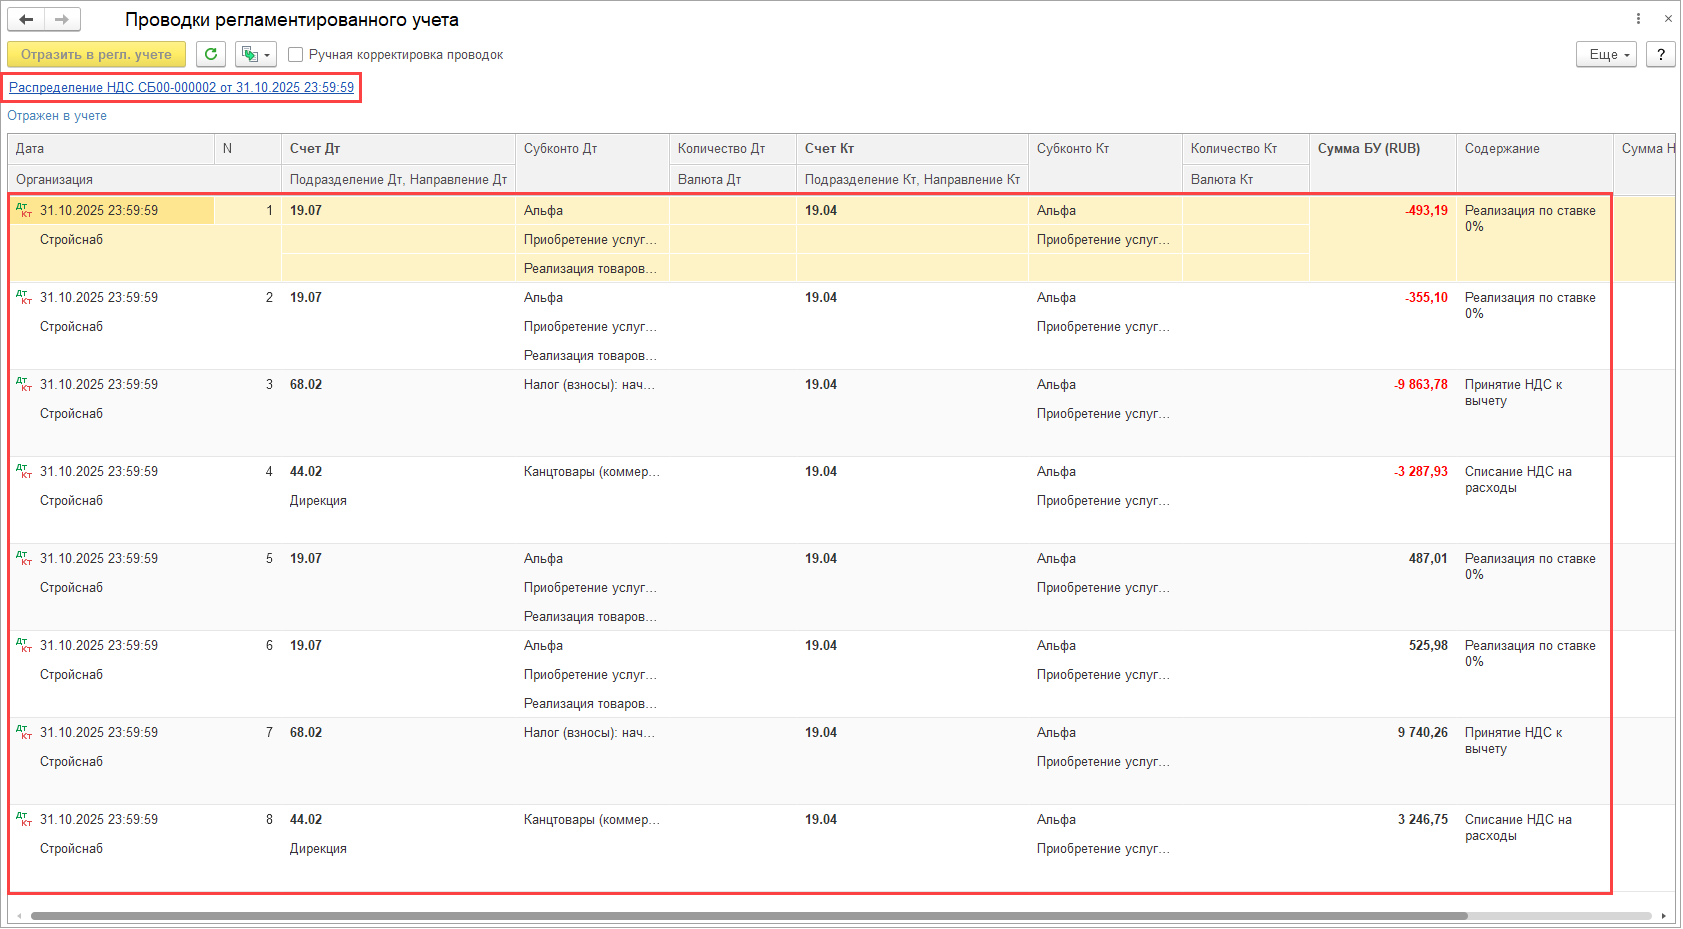Viewport: 1683px width, 929px height.
Task: Click the three-dot window menu icon
Action: [x=1638, y=19]
